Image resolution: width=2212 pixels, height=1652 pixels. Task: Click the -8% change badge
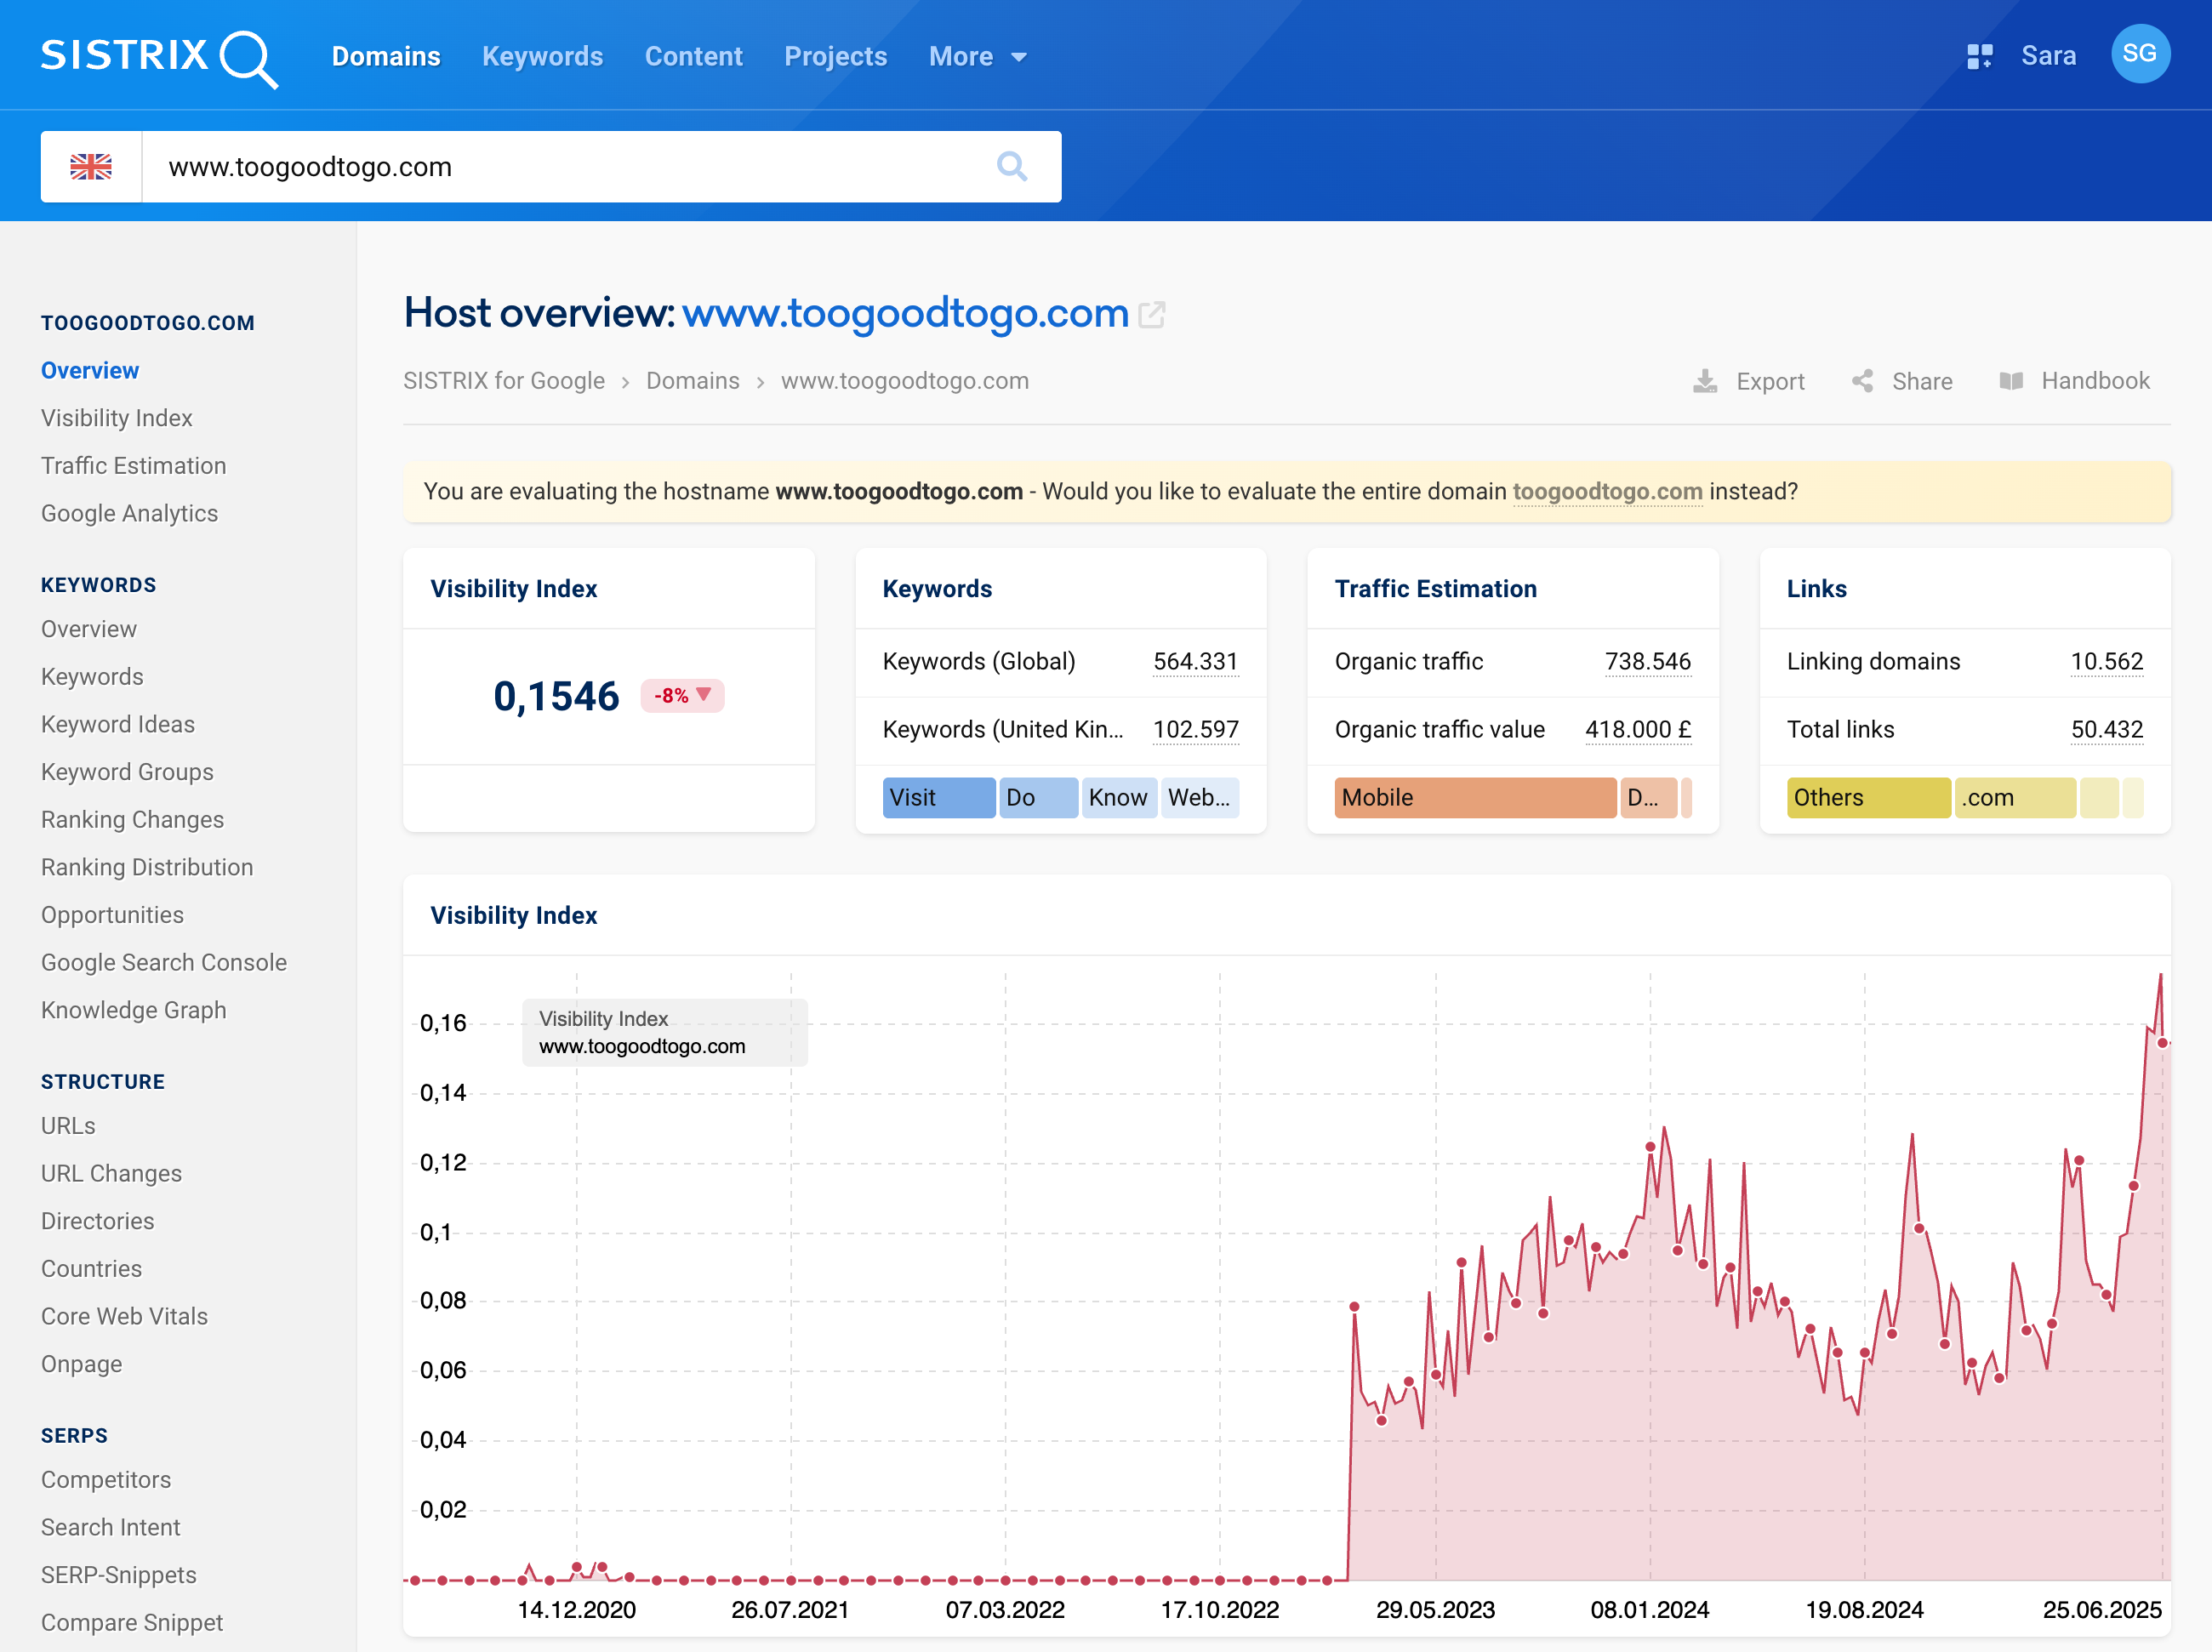(682, 695)
